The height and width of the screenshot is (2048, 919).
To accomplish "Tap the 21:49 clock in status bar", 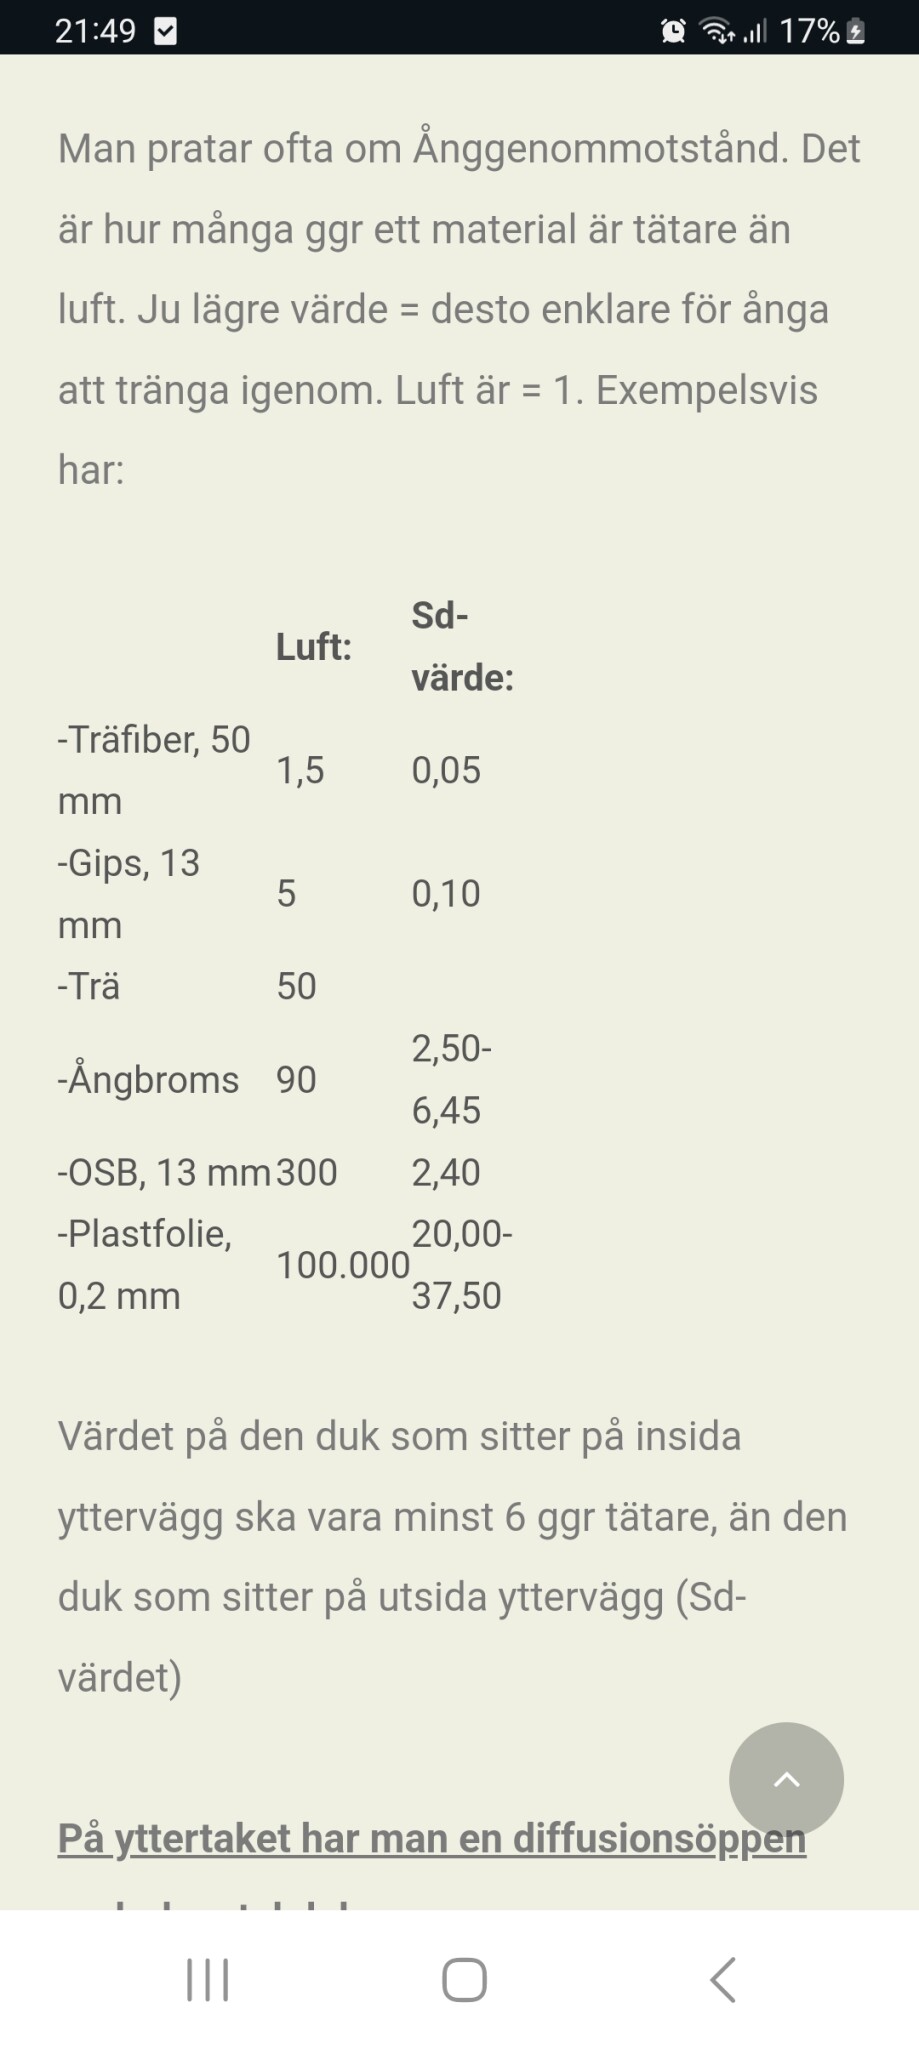I will [95, 31].
